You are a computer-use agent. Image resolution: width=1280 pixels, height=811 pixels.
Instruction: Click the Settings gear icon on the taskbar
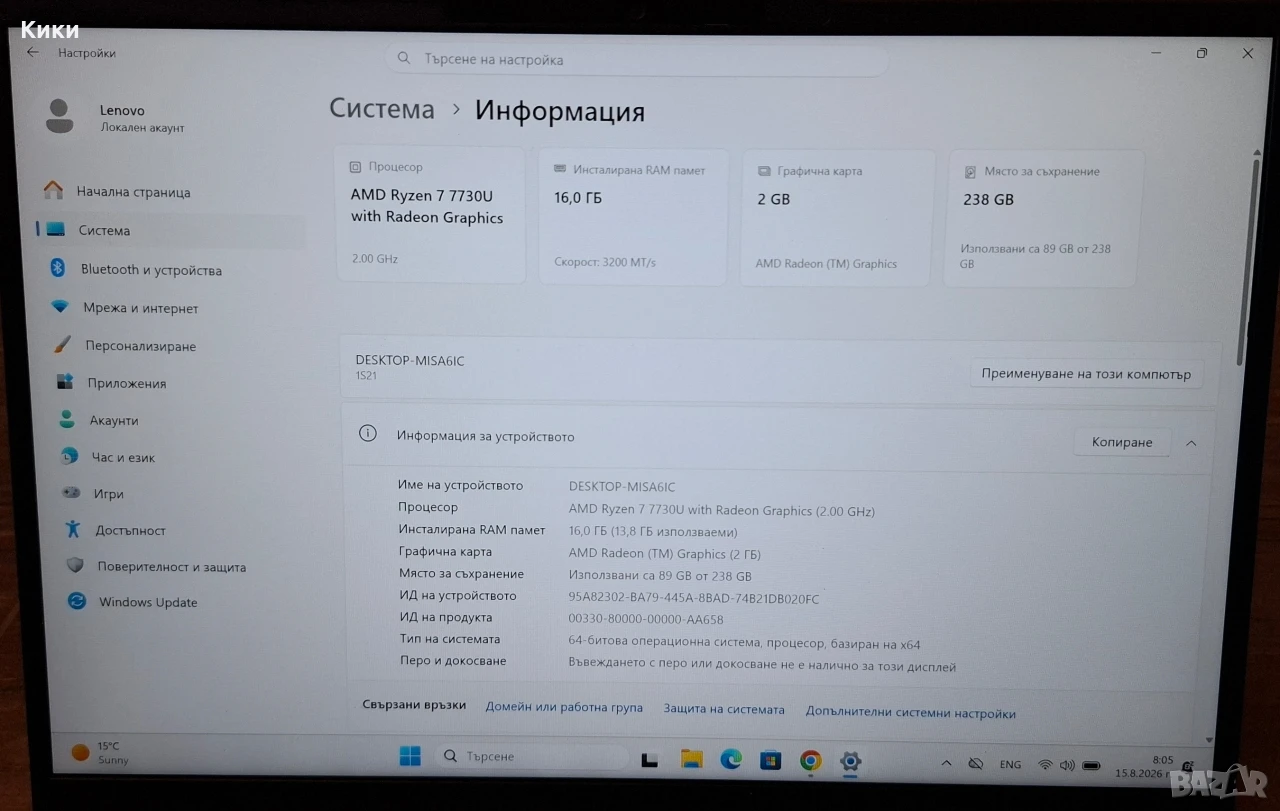(850, 762)
